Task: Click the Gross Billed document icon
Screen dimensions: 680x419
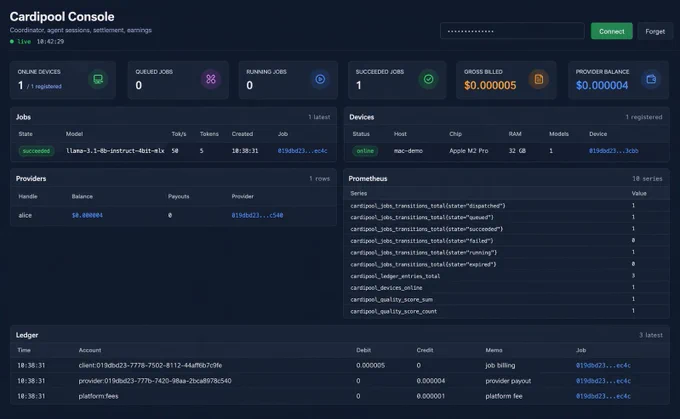Action: [x=539, y=79]
